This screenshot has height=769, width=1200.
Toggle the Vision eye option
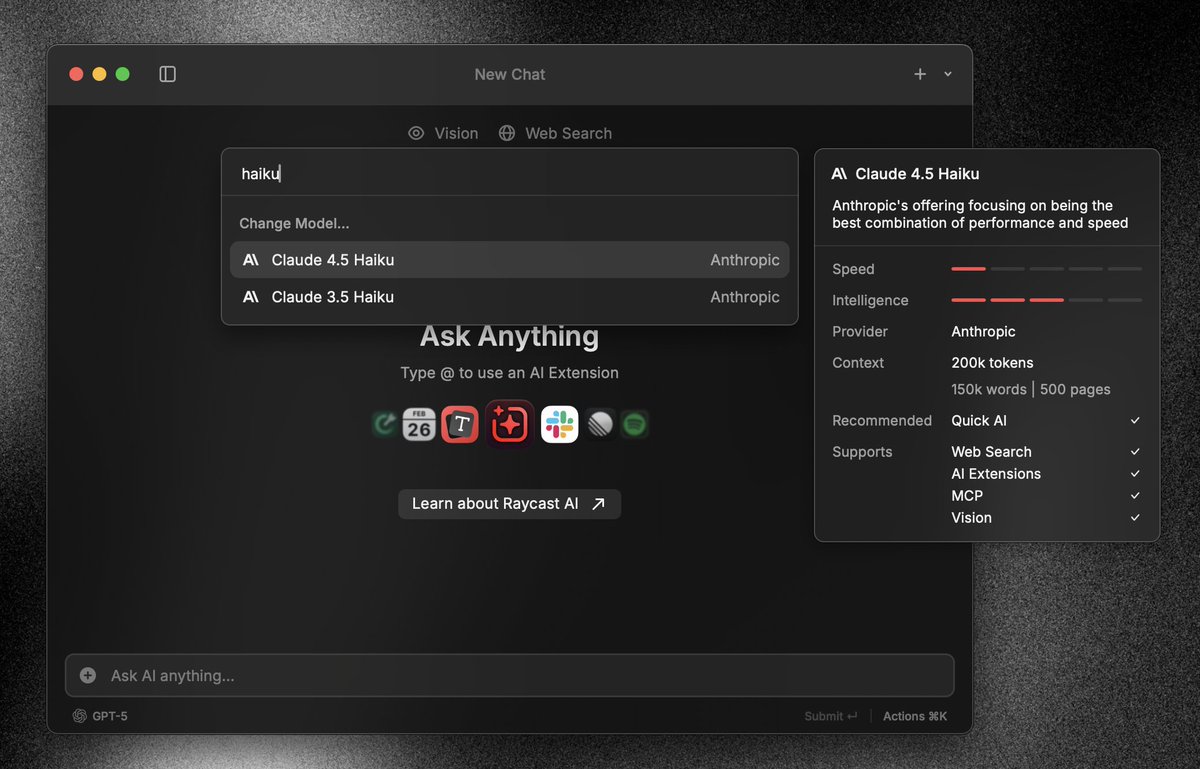click(x=443, y=133)
